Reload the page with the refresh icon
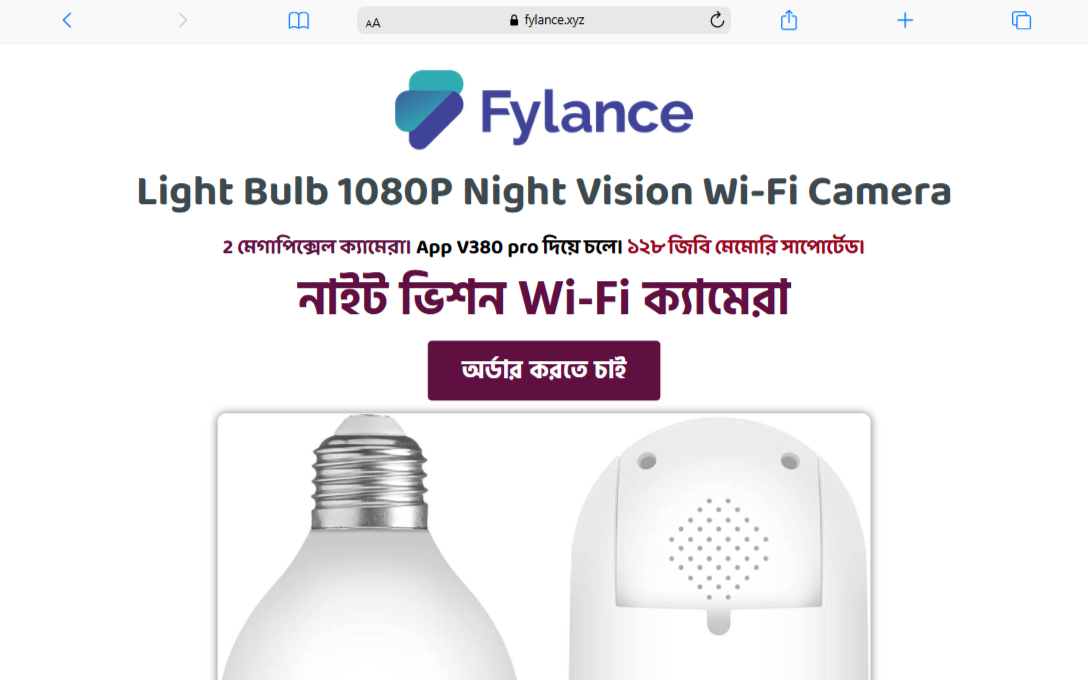Image resolution: width=1088 pixels, height=680 pixels. tap(717, 20)
